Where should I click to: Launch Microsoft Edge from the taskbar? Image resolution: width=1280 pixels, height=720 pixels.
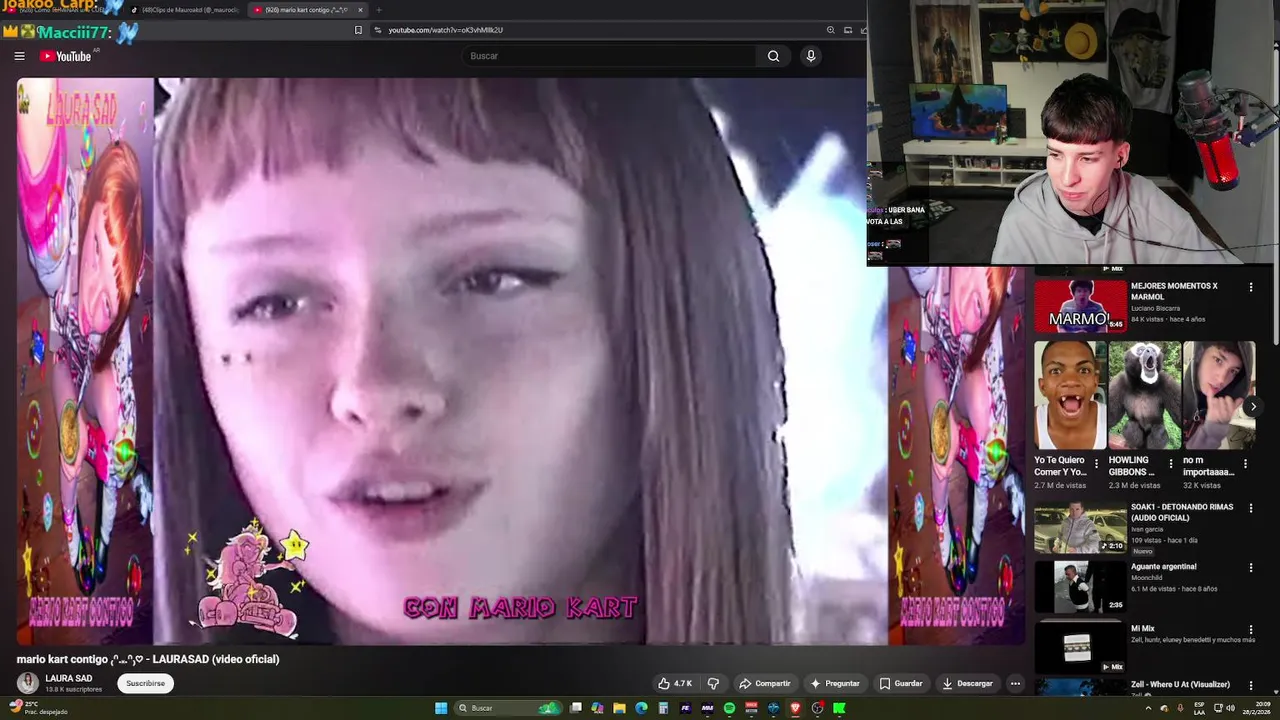click(641, 708)
